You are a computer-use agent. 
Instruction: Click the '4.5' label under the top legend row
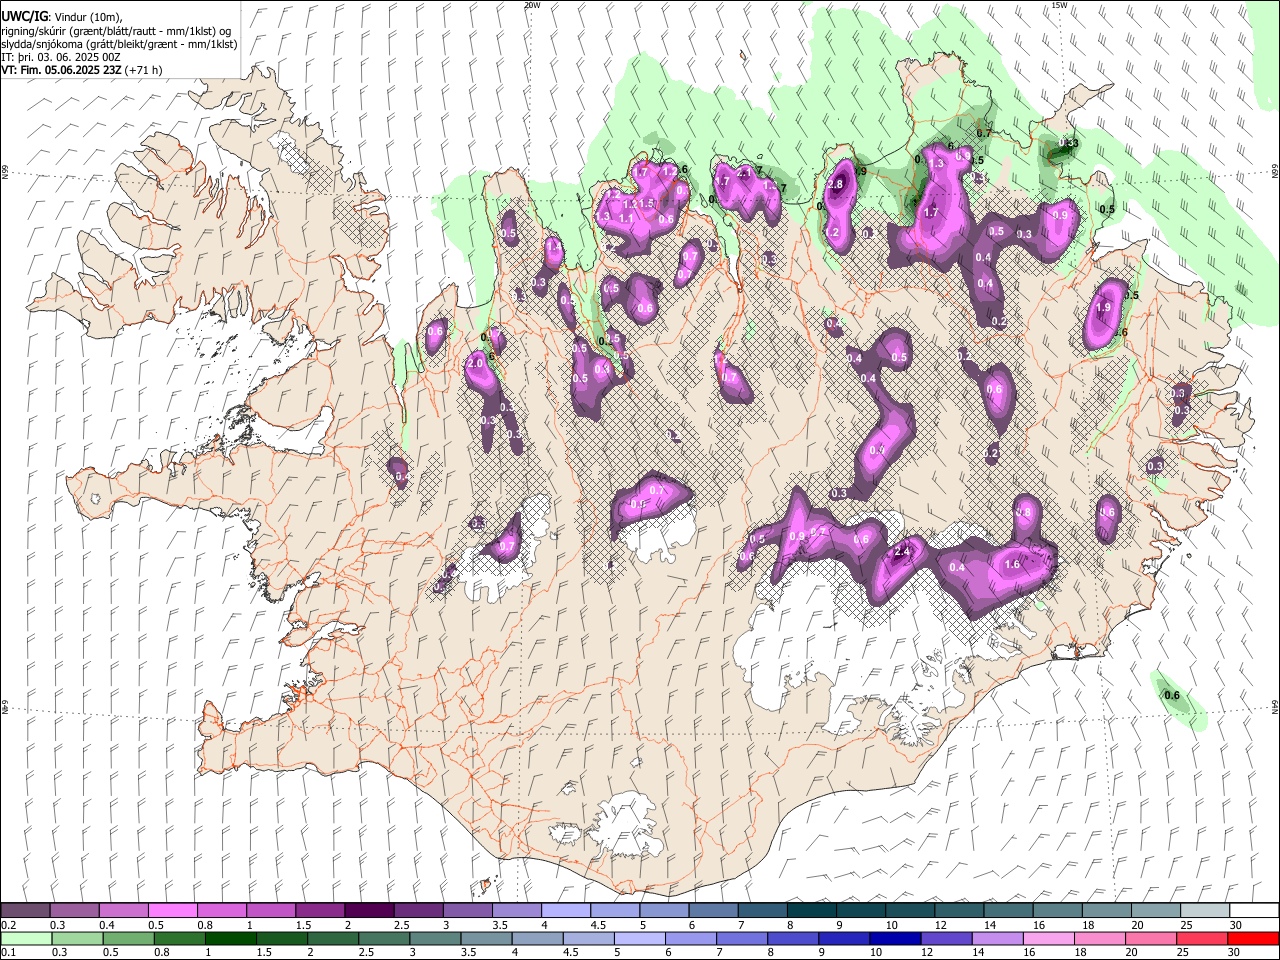click(598, 925)
